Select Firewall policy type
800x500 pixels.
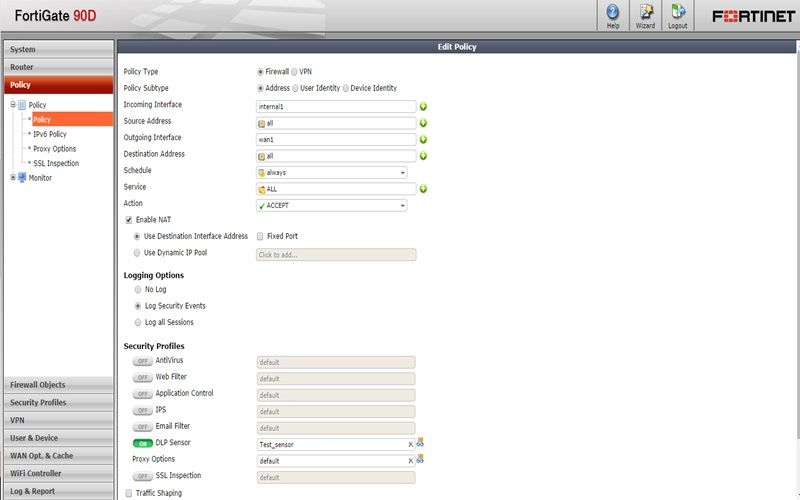260,72
